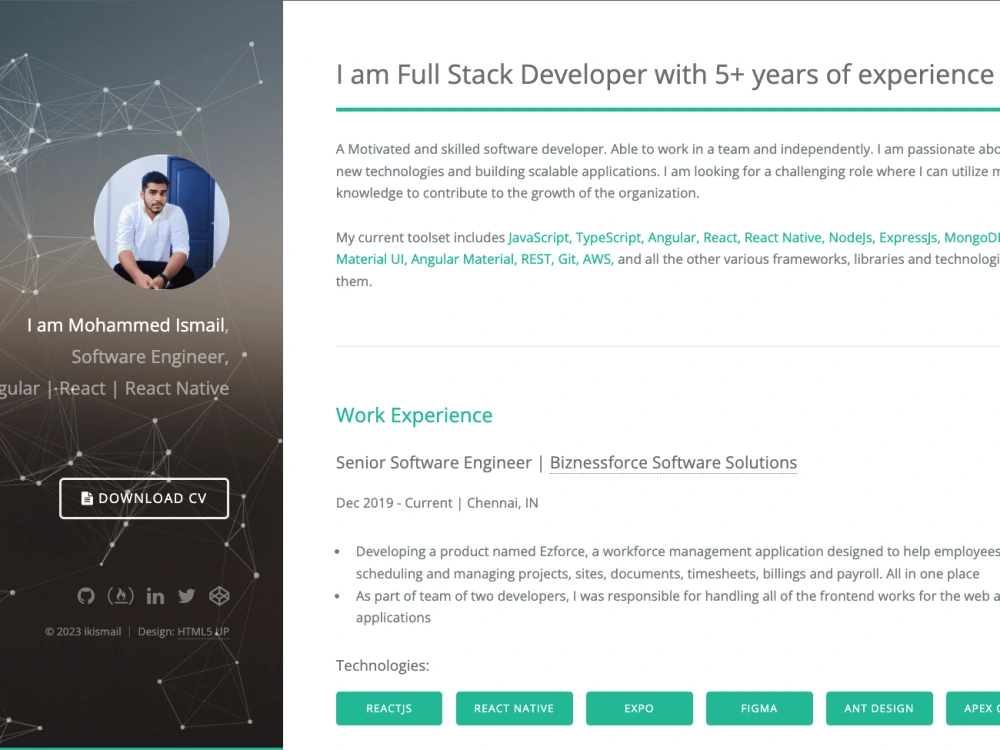
Task: Open the MongoDB link in the toolset
Action: coord(977,237)
